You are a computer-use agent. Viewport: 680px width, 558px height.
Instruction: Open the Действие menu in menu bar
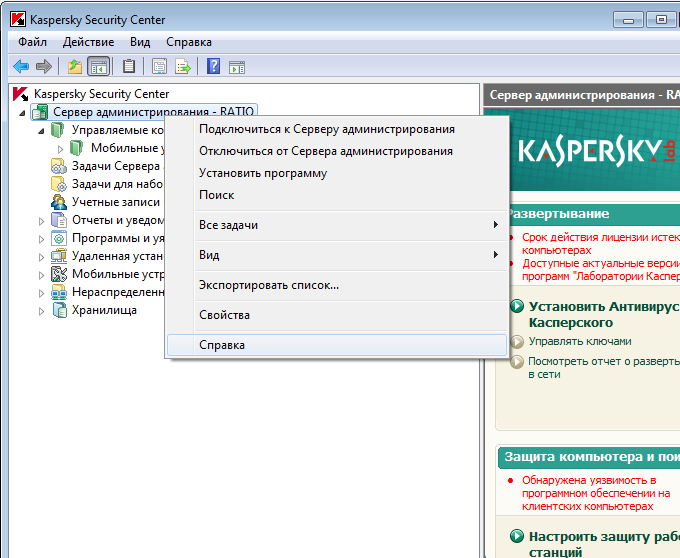click(88, 42)
